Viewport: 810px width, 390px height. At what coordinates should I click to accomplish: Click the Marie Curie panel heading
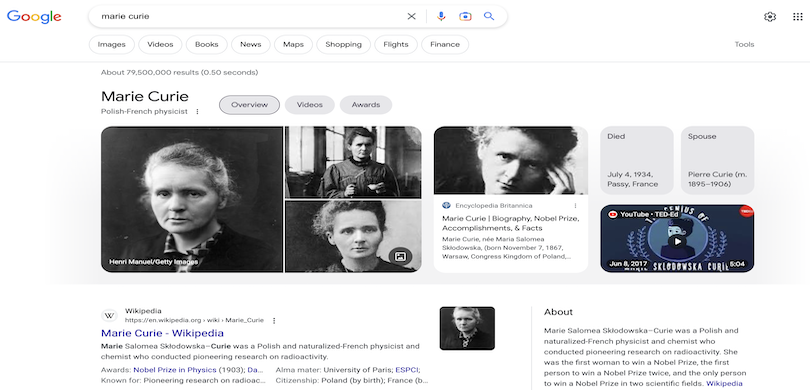click(145, 97)
